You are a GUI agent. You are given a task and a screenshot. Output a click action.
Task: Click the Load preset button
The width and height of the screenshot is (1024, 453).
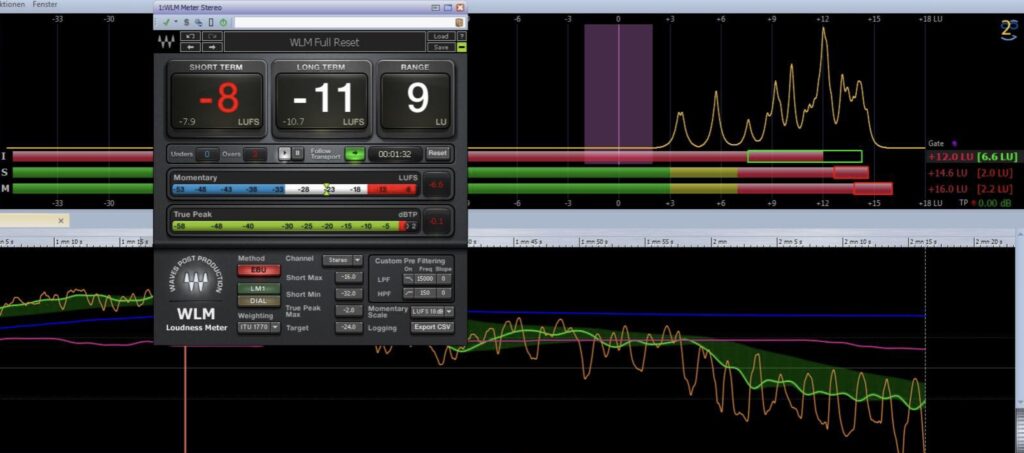point(440,37)
